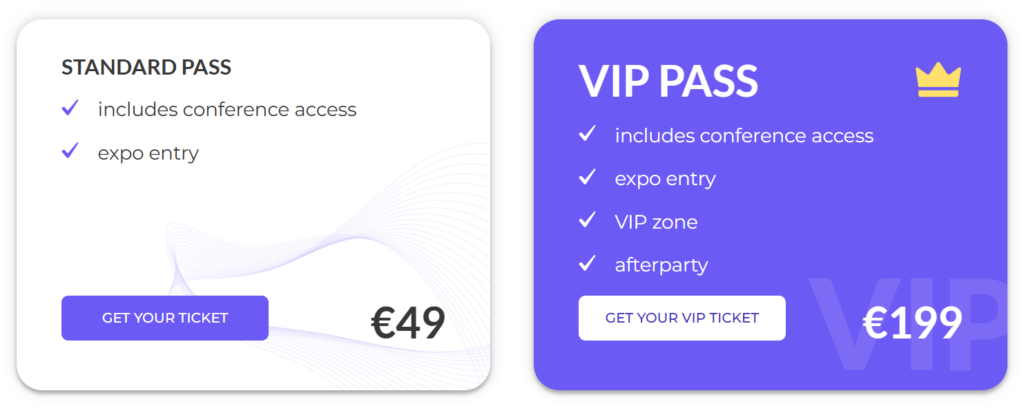Image resolution: width=1024 pixels, height=411 pixels.
Task: Click VIP's includes conference access text
Action: [744, 135]
